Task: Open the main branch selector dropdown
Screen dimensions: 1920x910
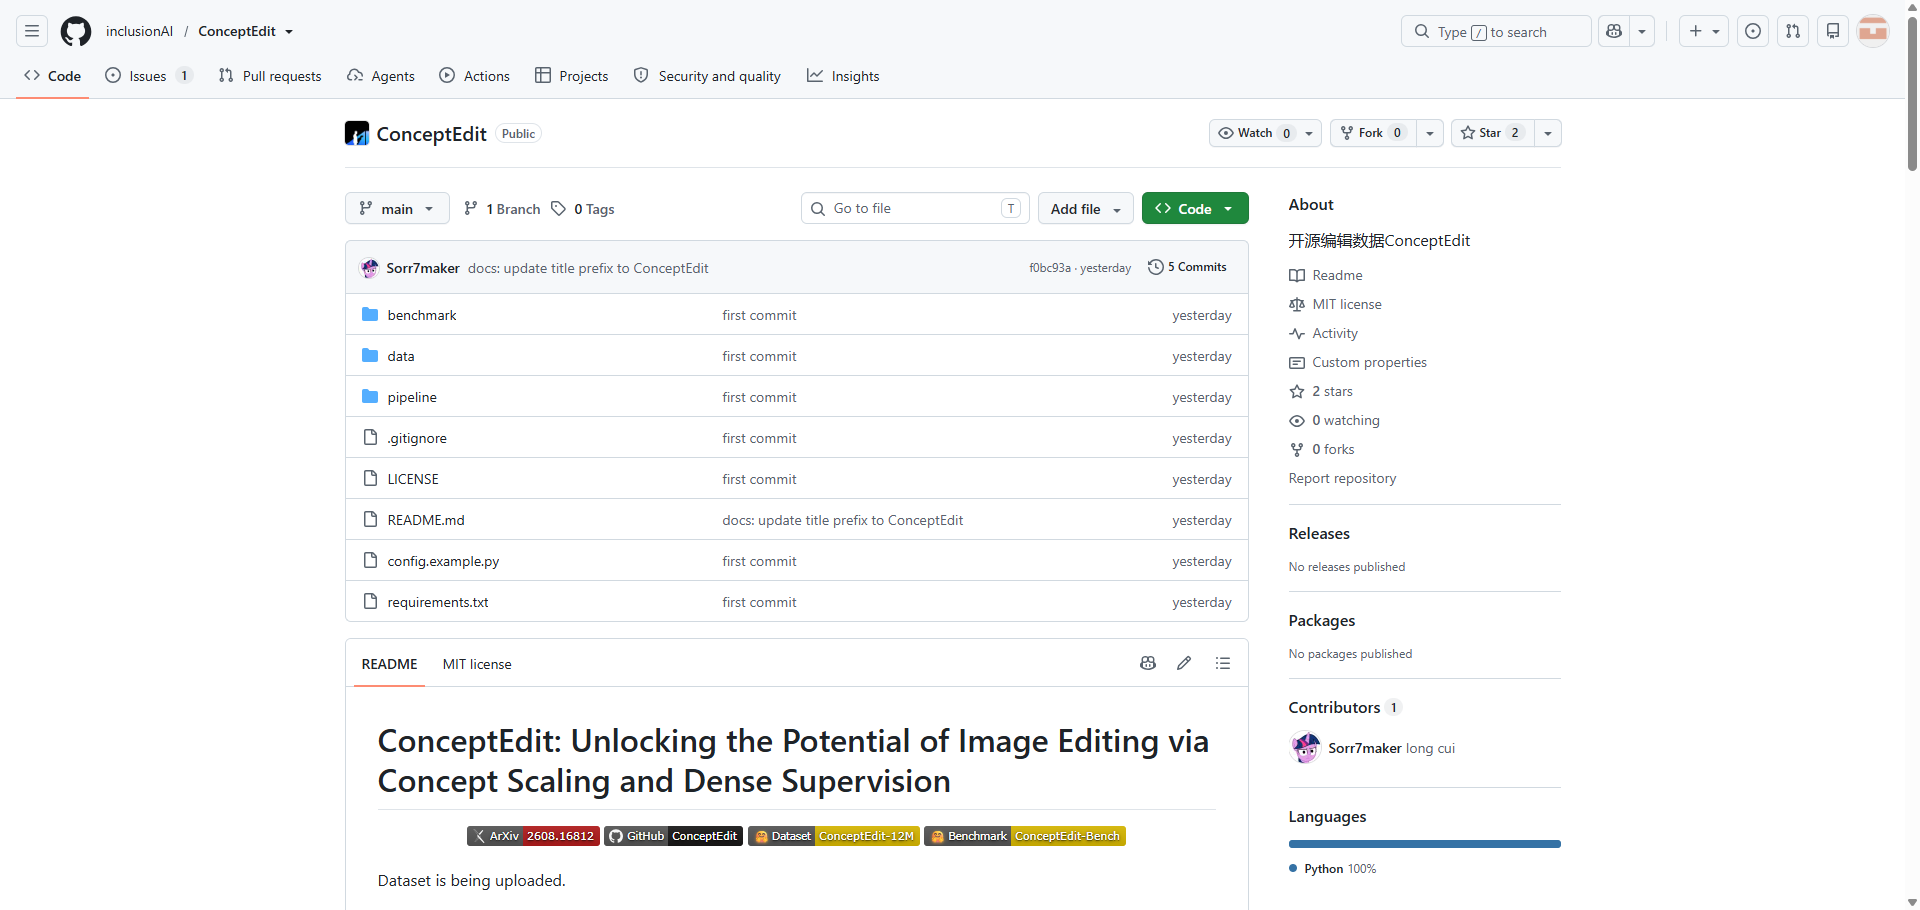Action: click(397, 208)
